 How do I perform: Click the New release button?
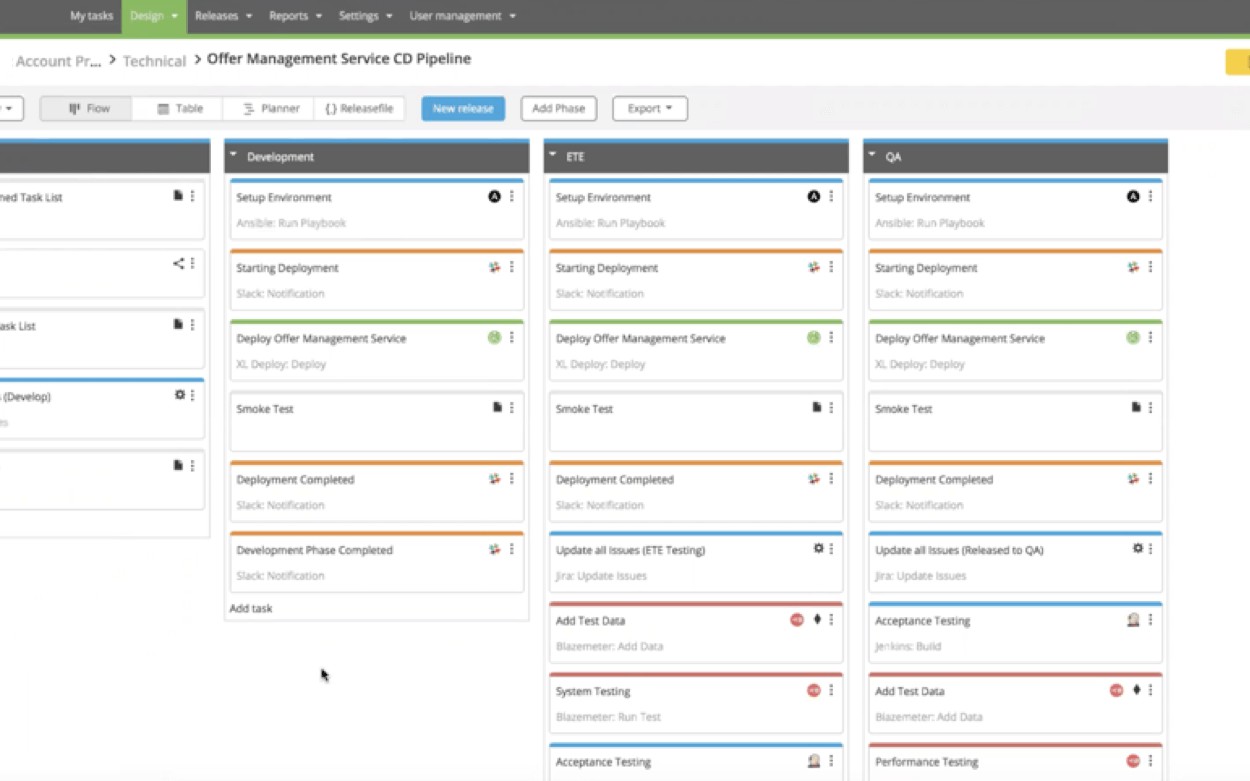pos(463,108)
